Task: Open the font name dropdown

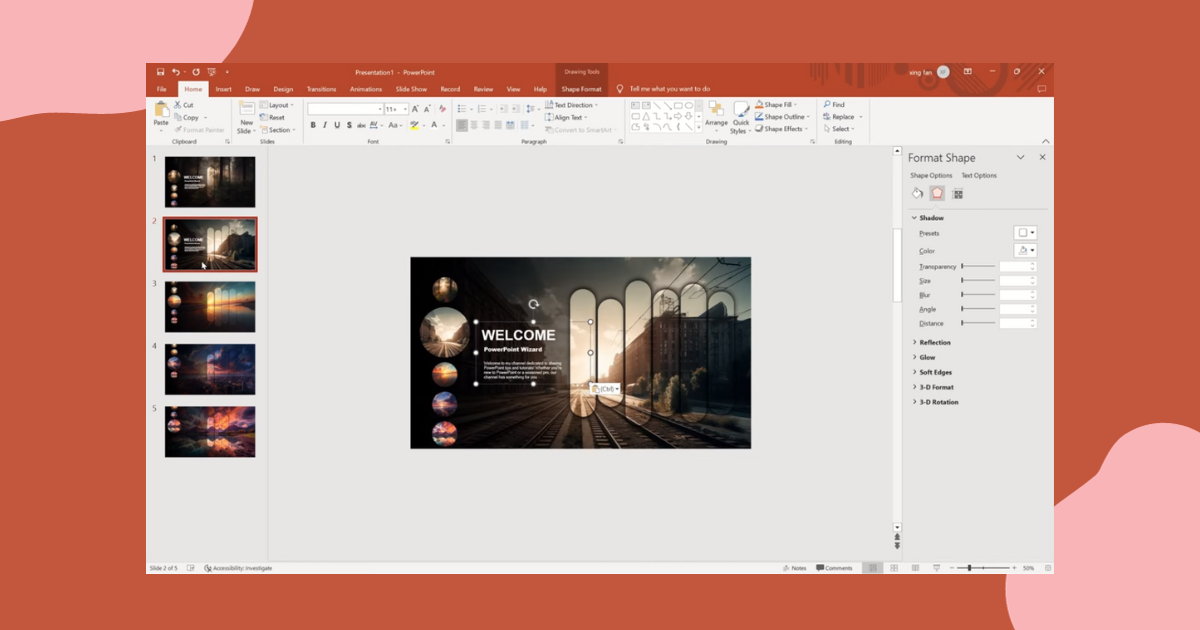Action: click(380, 109)
